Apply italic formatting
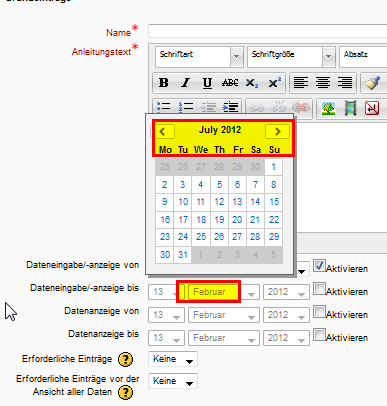The image size is (387, 406). click(186, 83)
